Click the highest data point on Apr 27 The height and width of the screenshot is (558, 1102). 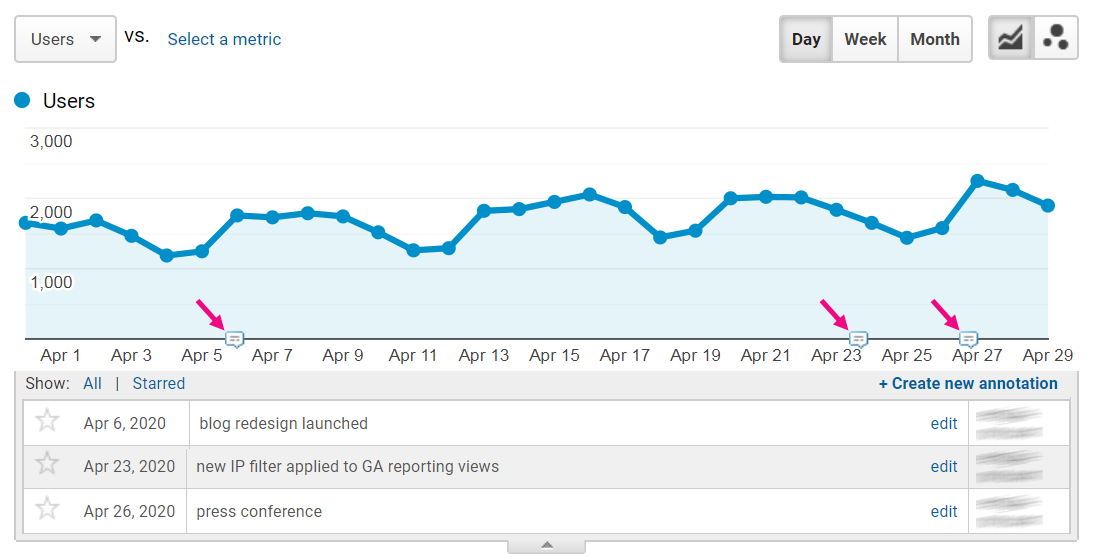coord(977,181)
